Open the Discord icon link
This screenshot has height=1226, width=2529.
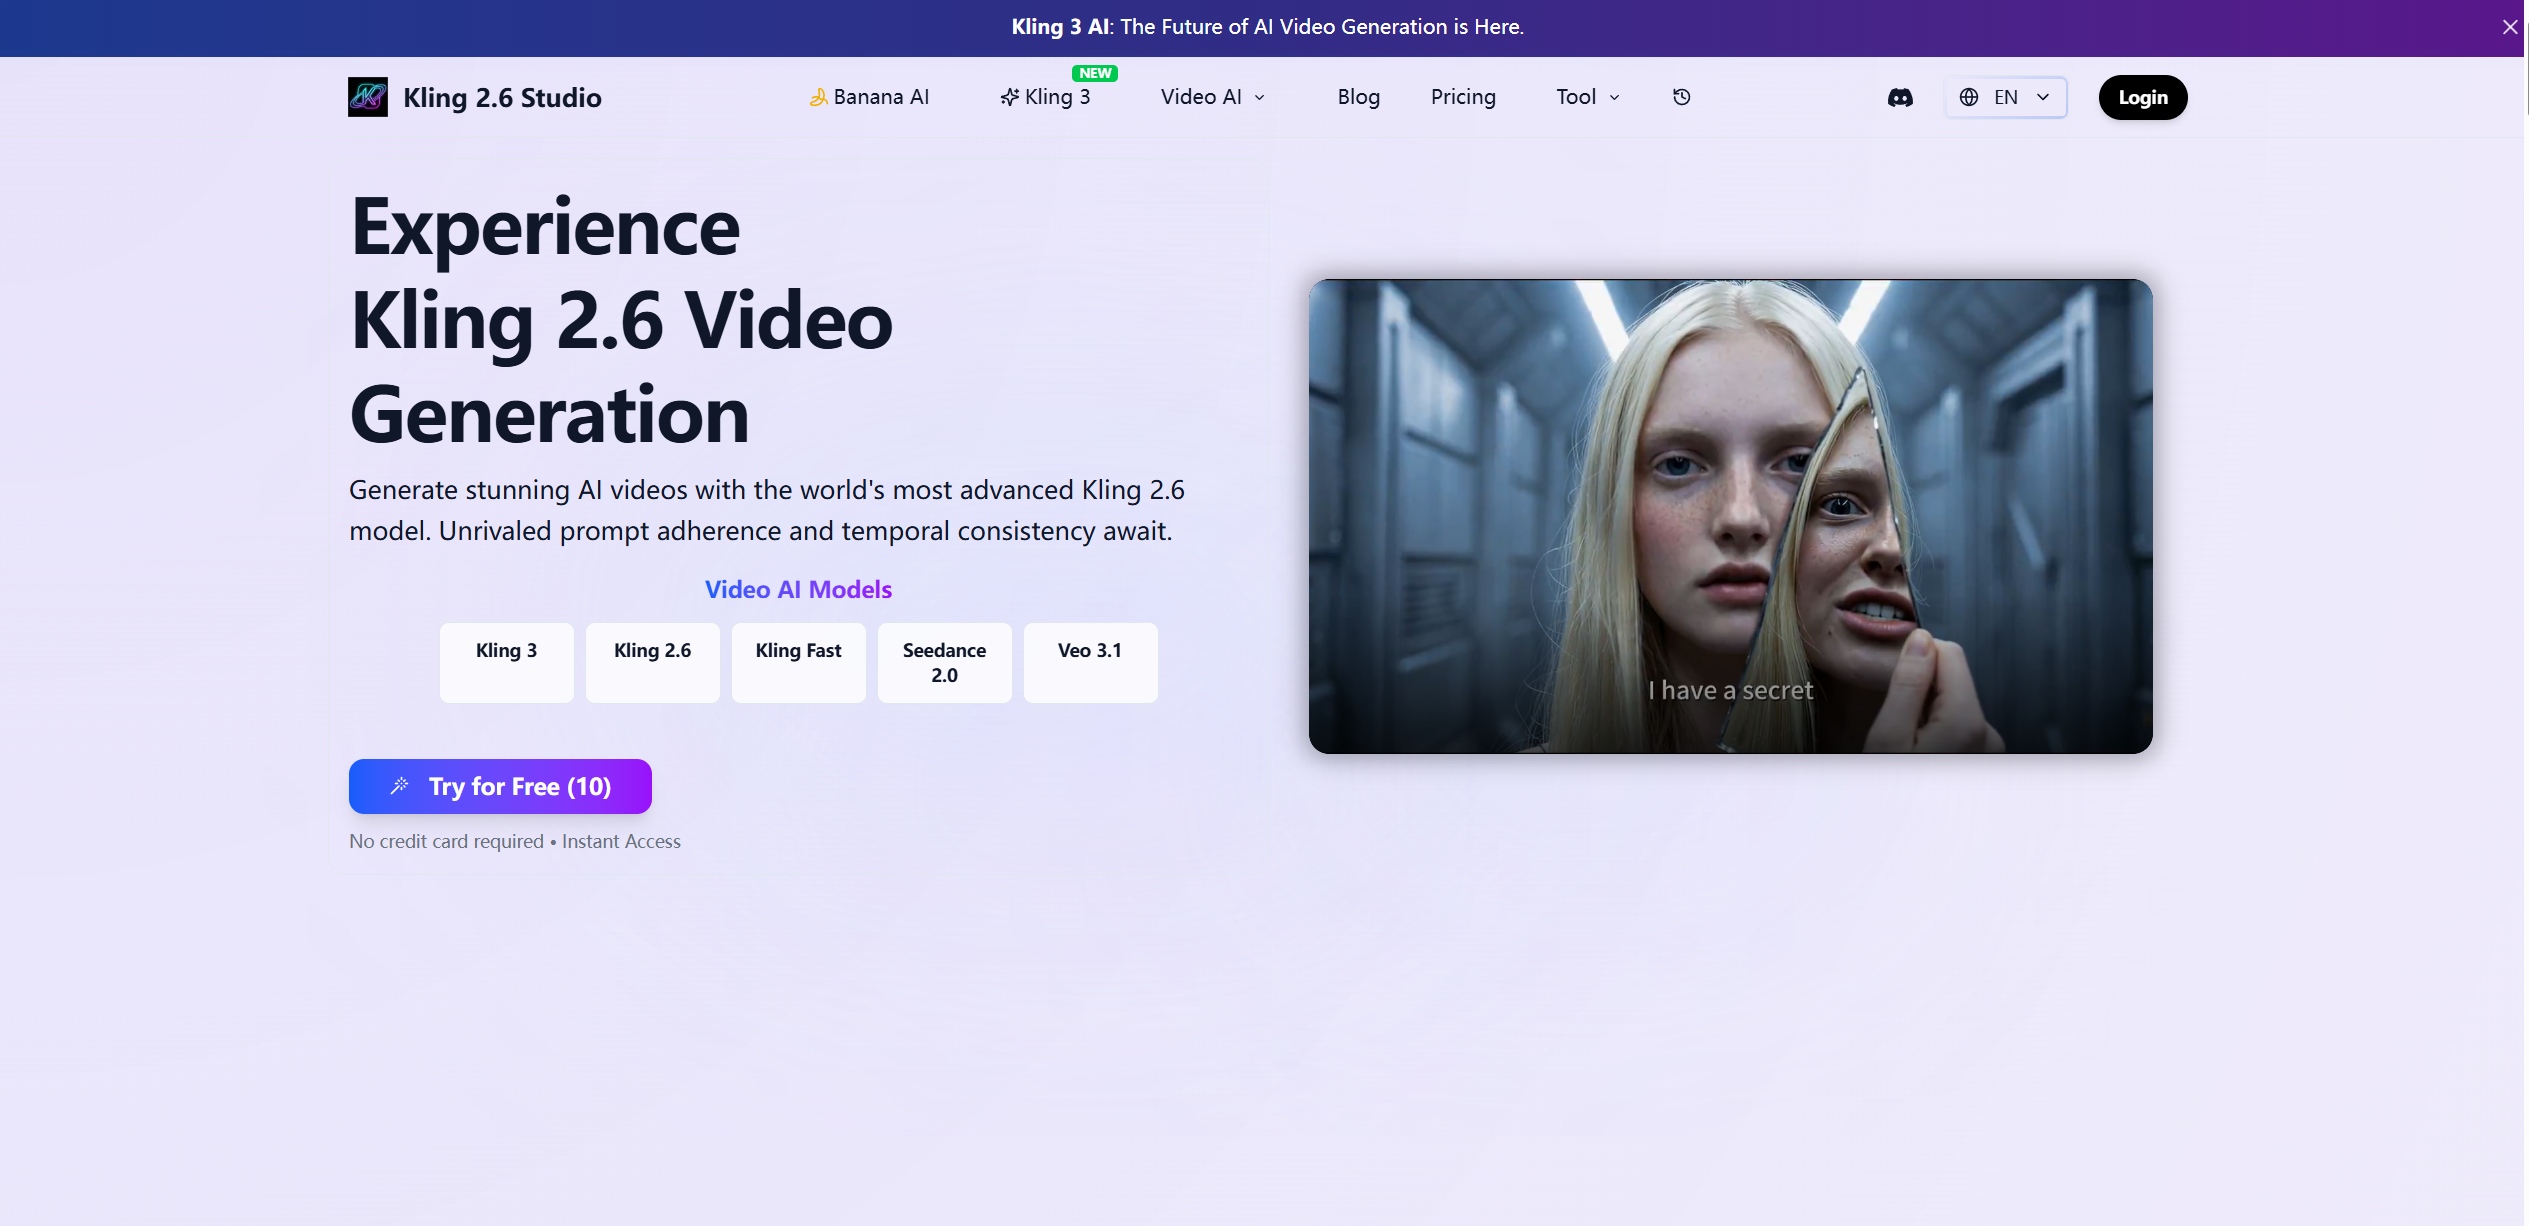pos(1900,97)
